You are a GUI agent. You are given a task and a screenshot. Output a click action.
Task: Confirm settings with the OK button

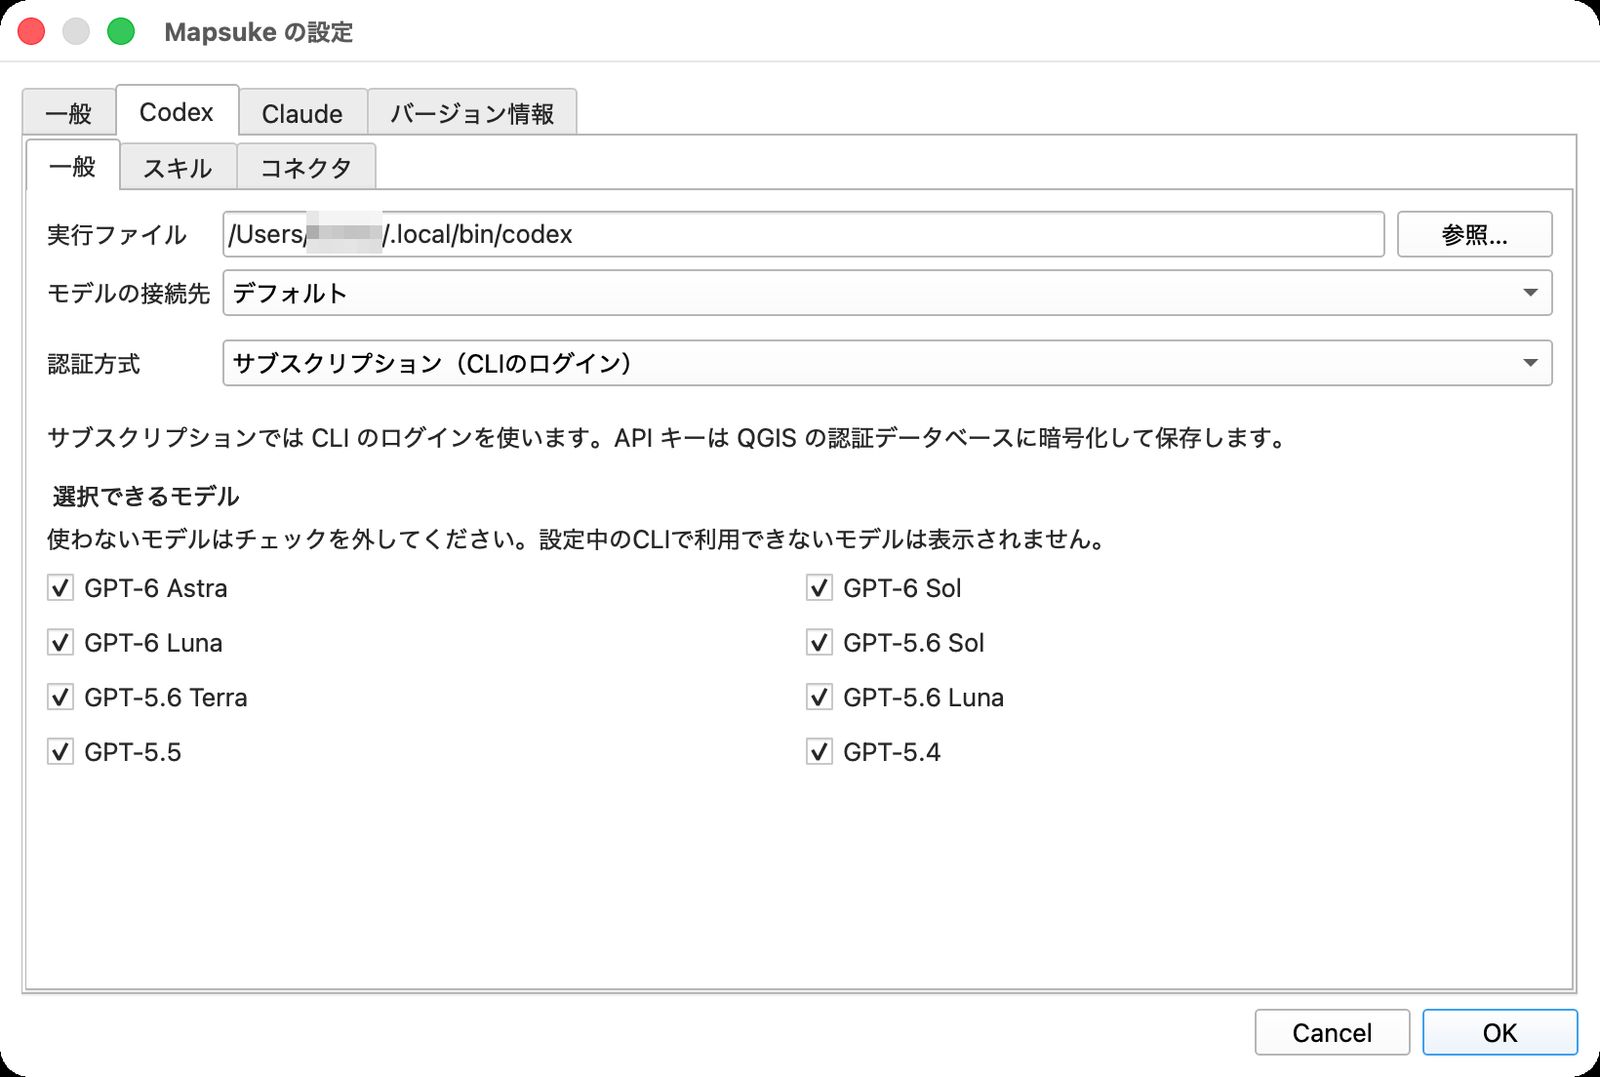pos(1500,1032)
